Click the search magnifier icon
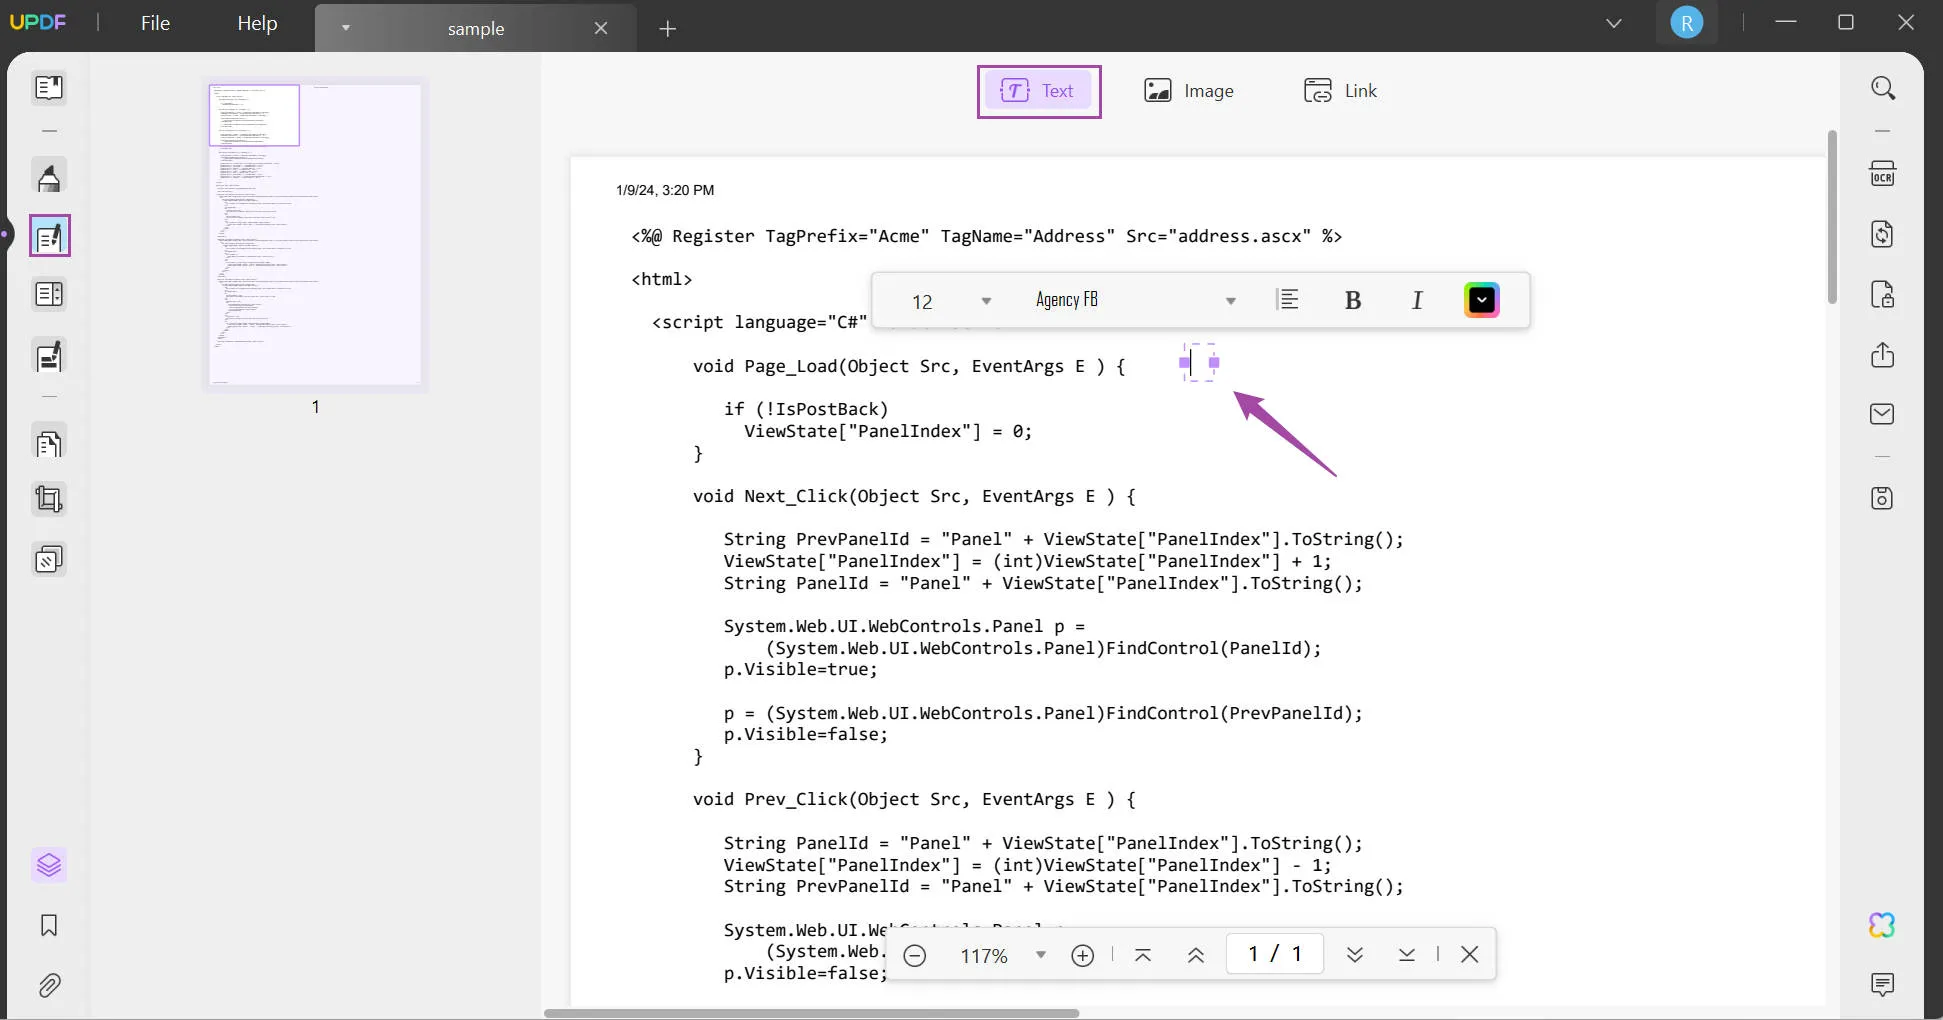This screenshot has width=1943, height=1020. [1882, 89]
